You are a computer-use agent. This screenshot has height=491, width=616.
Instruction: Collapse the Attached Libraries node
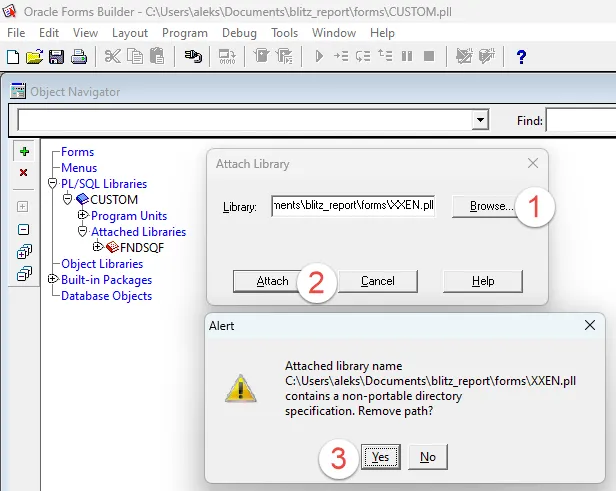(x=82, y=231)
